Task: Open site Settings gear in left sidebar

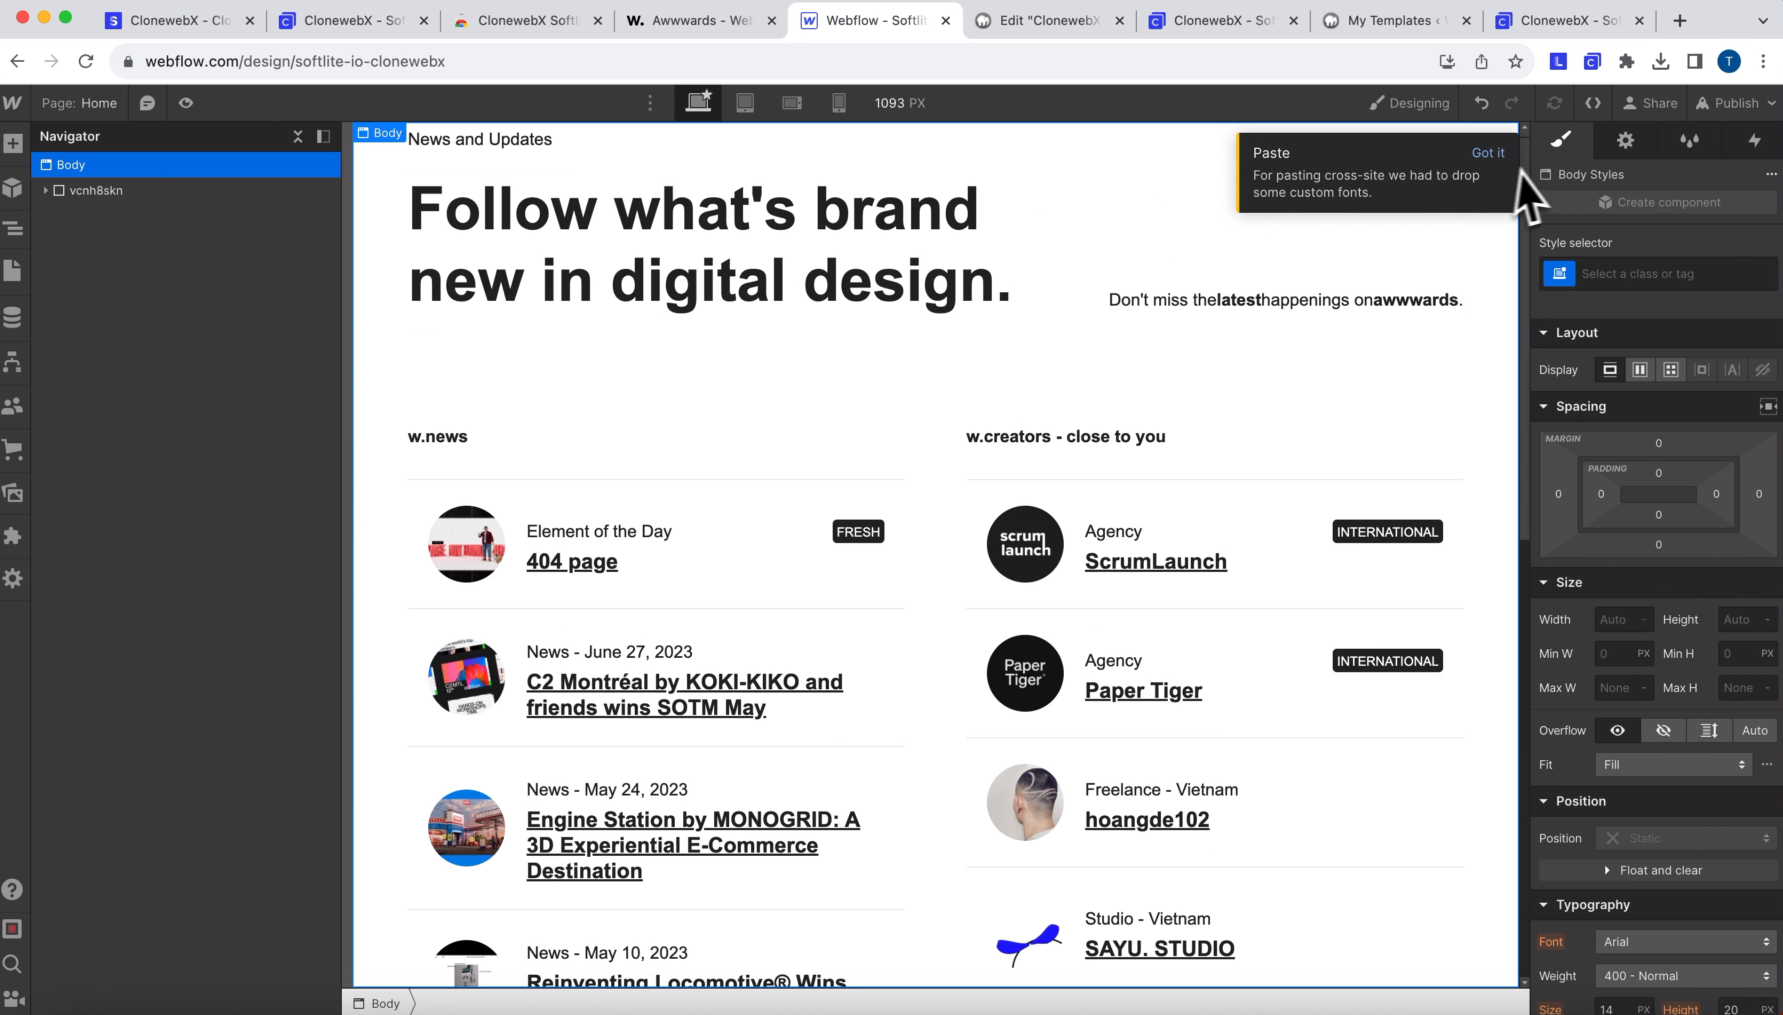Action: [x=13, y=579]
